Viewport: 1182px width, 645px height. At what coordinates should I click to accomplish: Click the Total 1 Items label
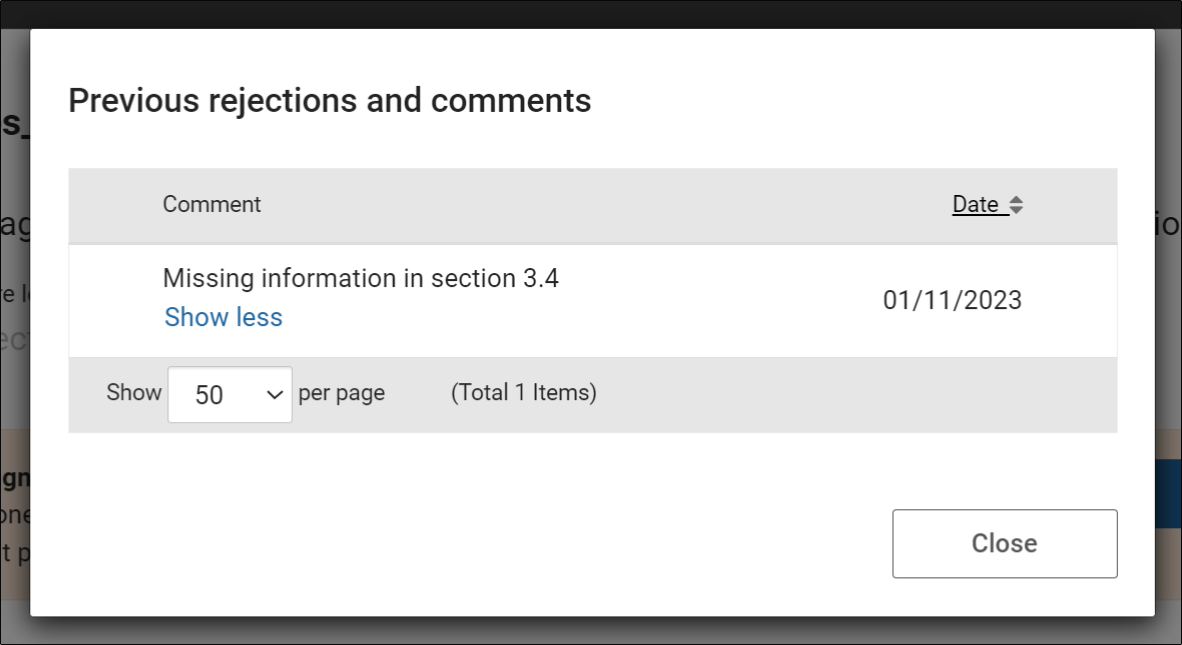pyautogui.click(x=524, y=393)
